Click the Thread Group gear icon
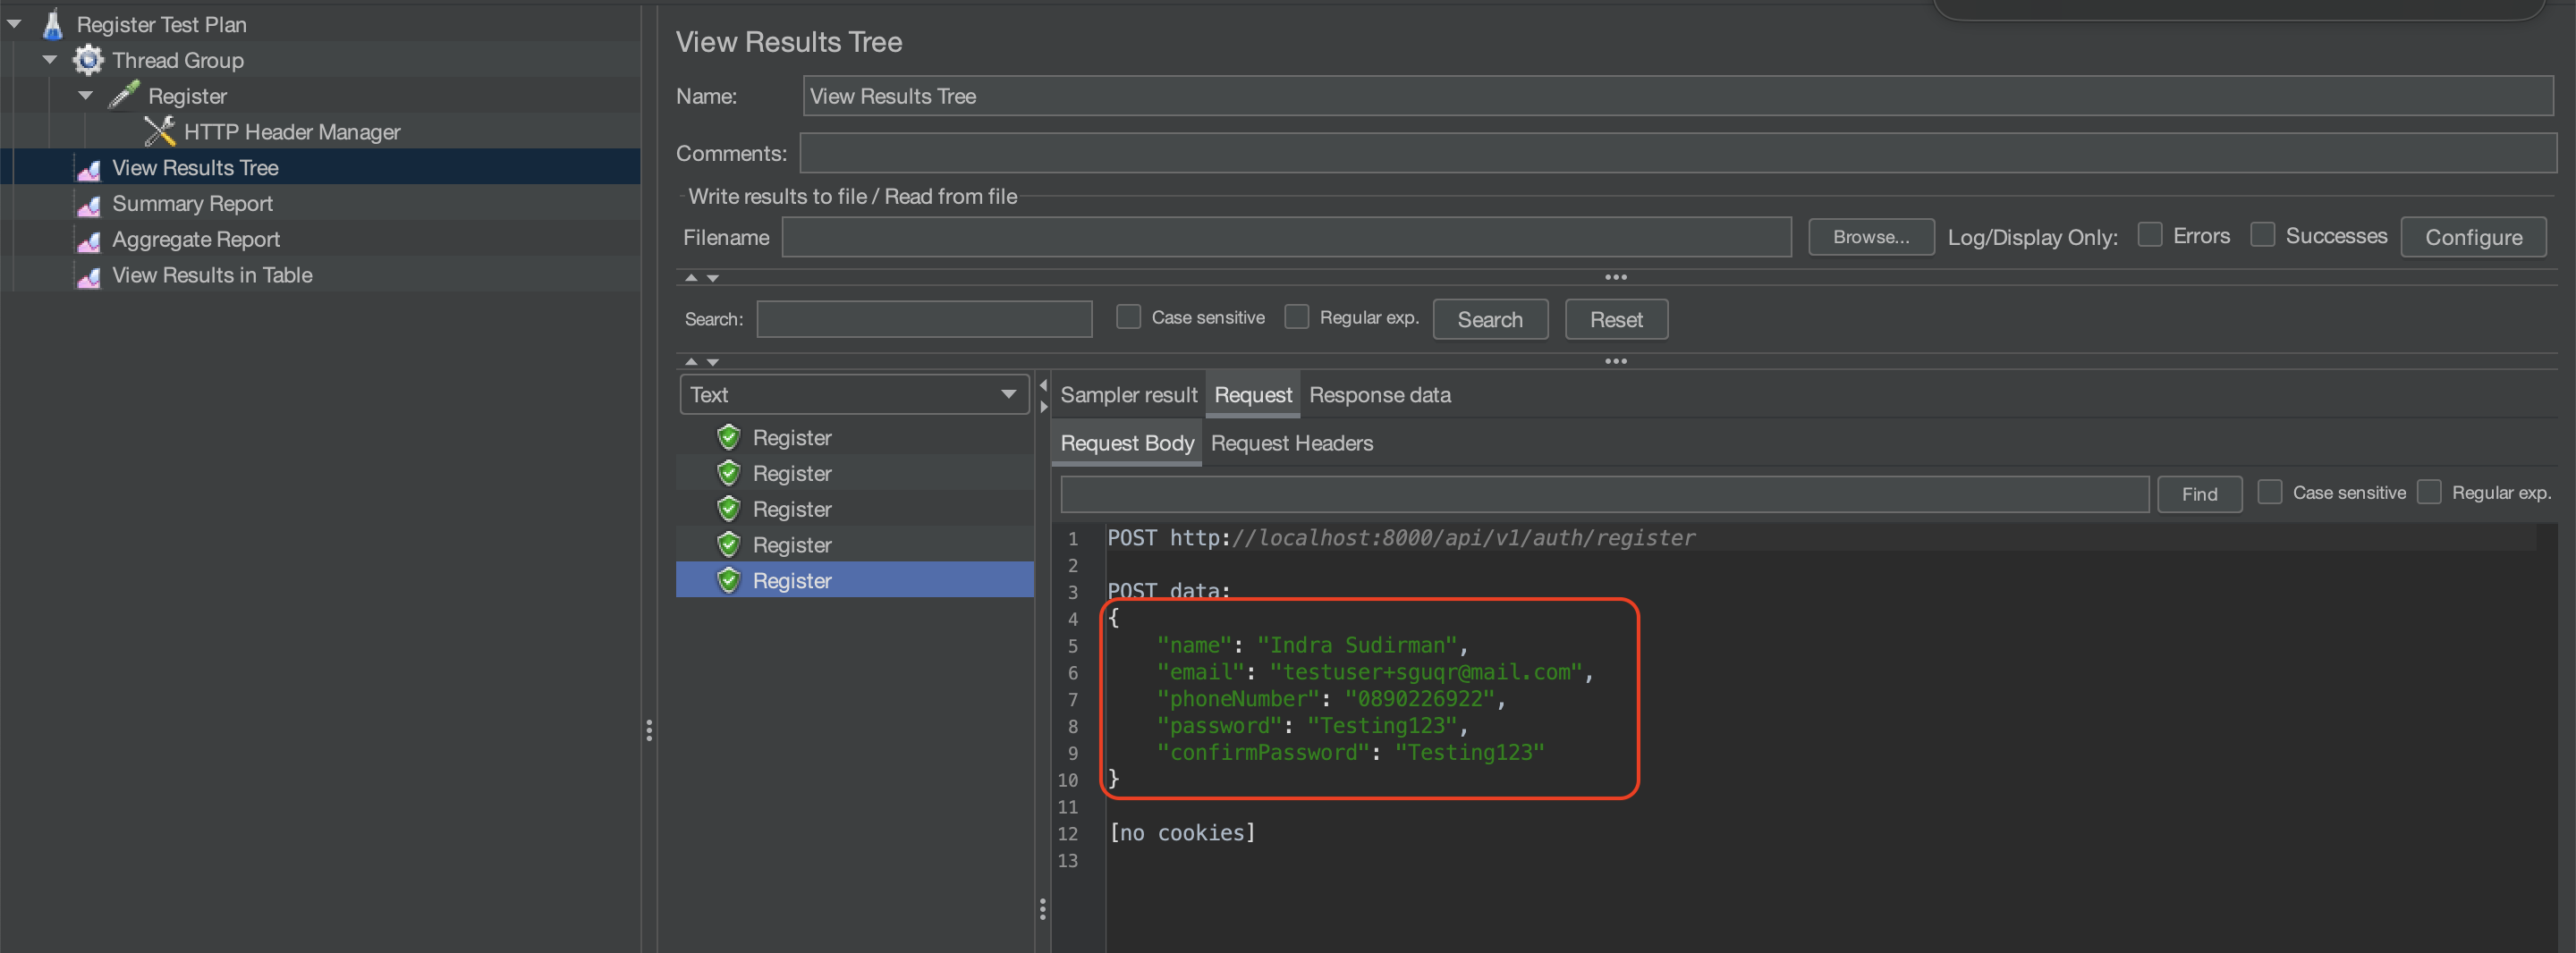Image resolution: width=2576 pixels, height=953 pixels. pyautogui.click(x=88, y=59)
